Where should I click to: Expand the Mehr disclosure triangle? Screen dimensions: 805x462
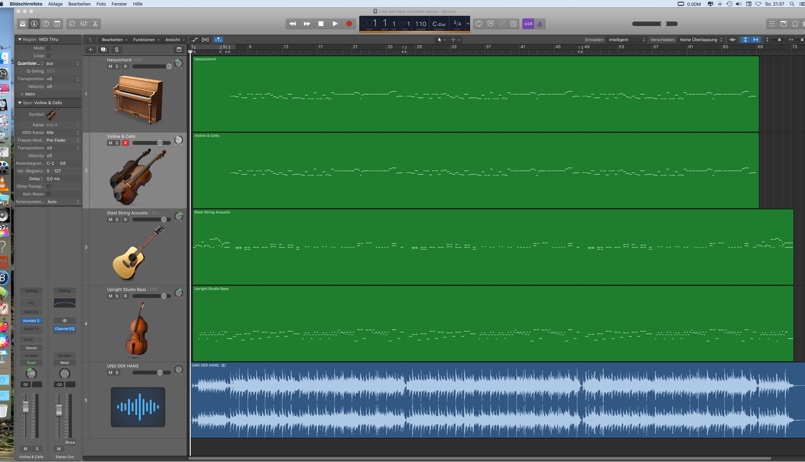pyautogui.click(x=22, y=94)
